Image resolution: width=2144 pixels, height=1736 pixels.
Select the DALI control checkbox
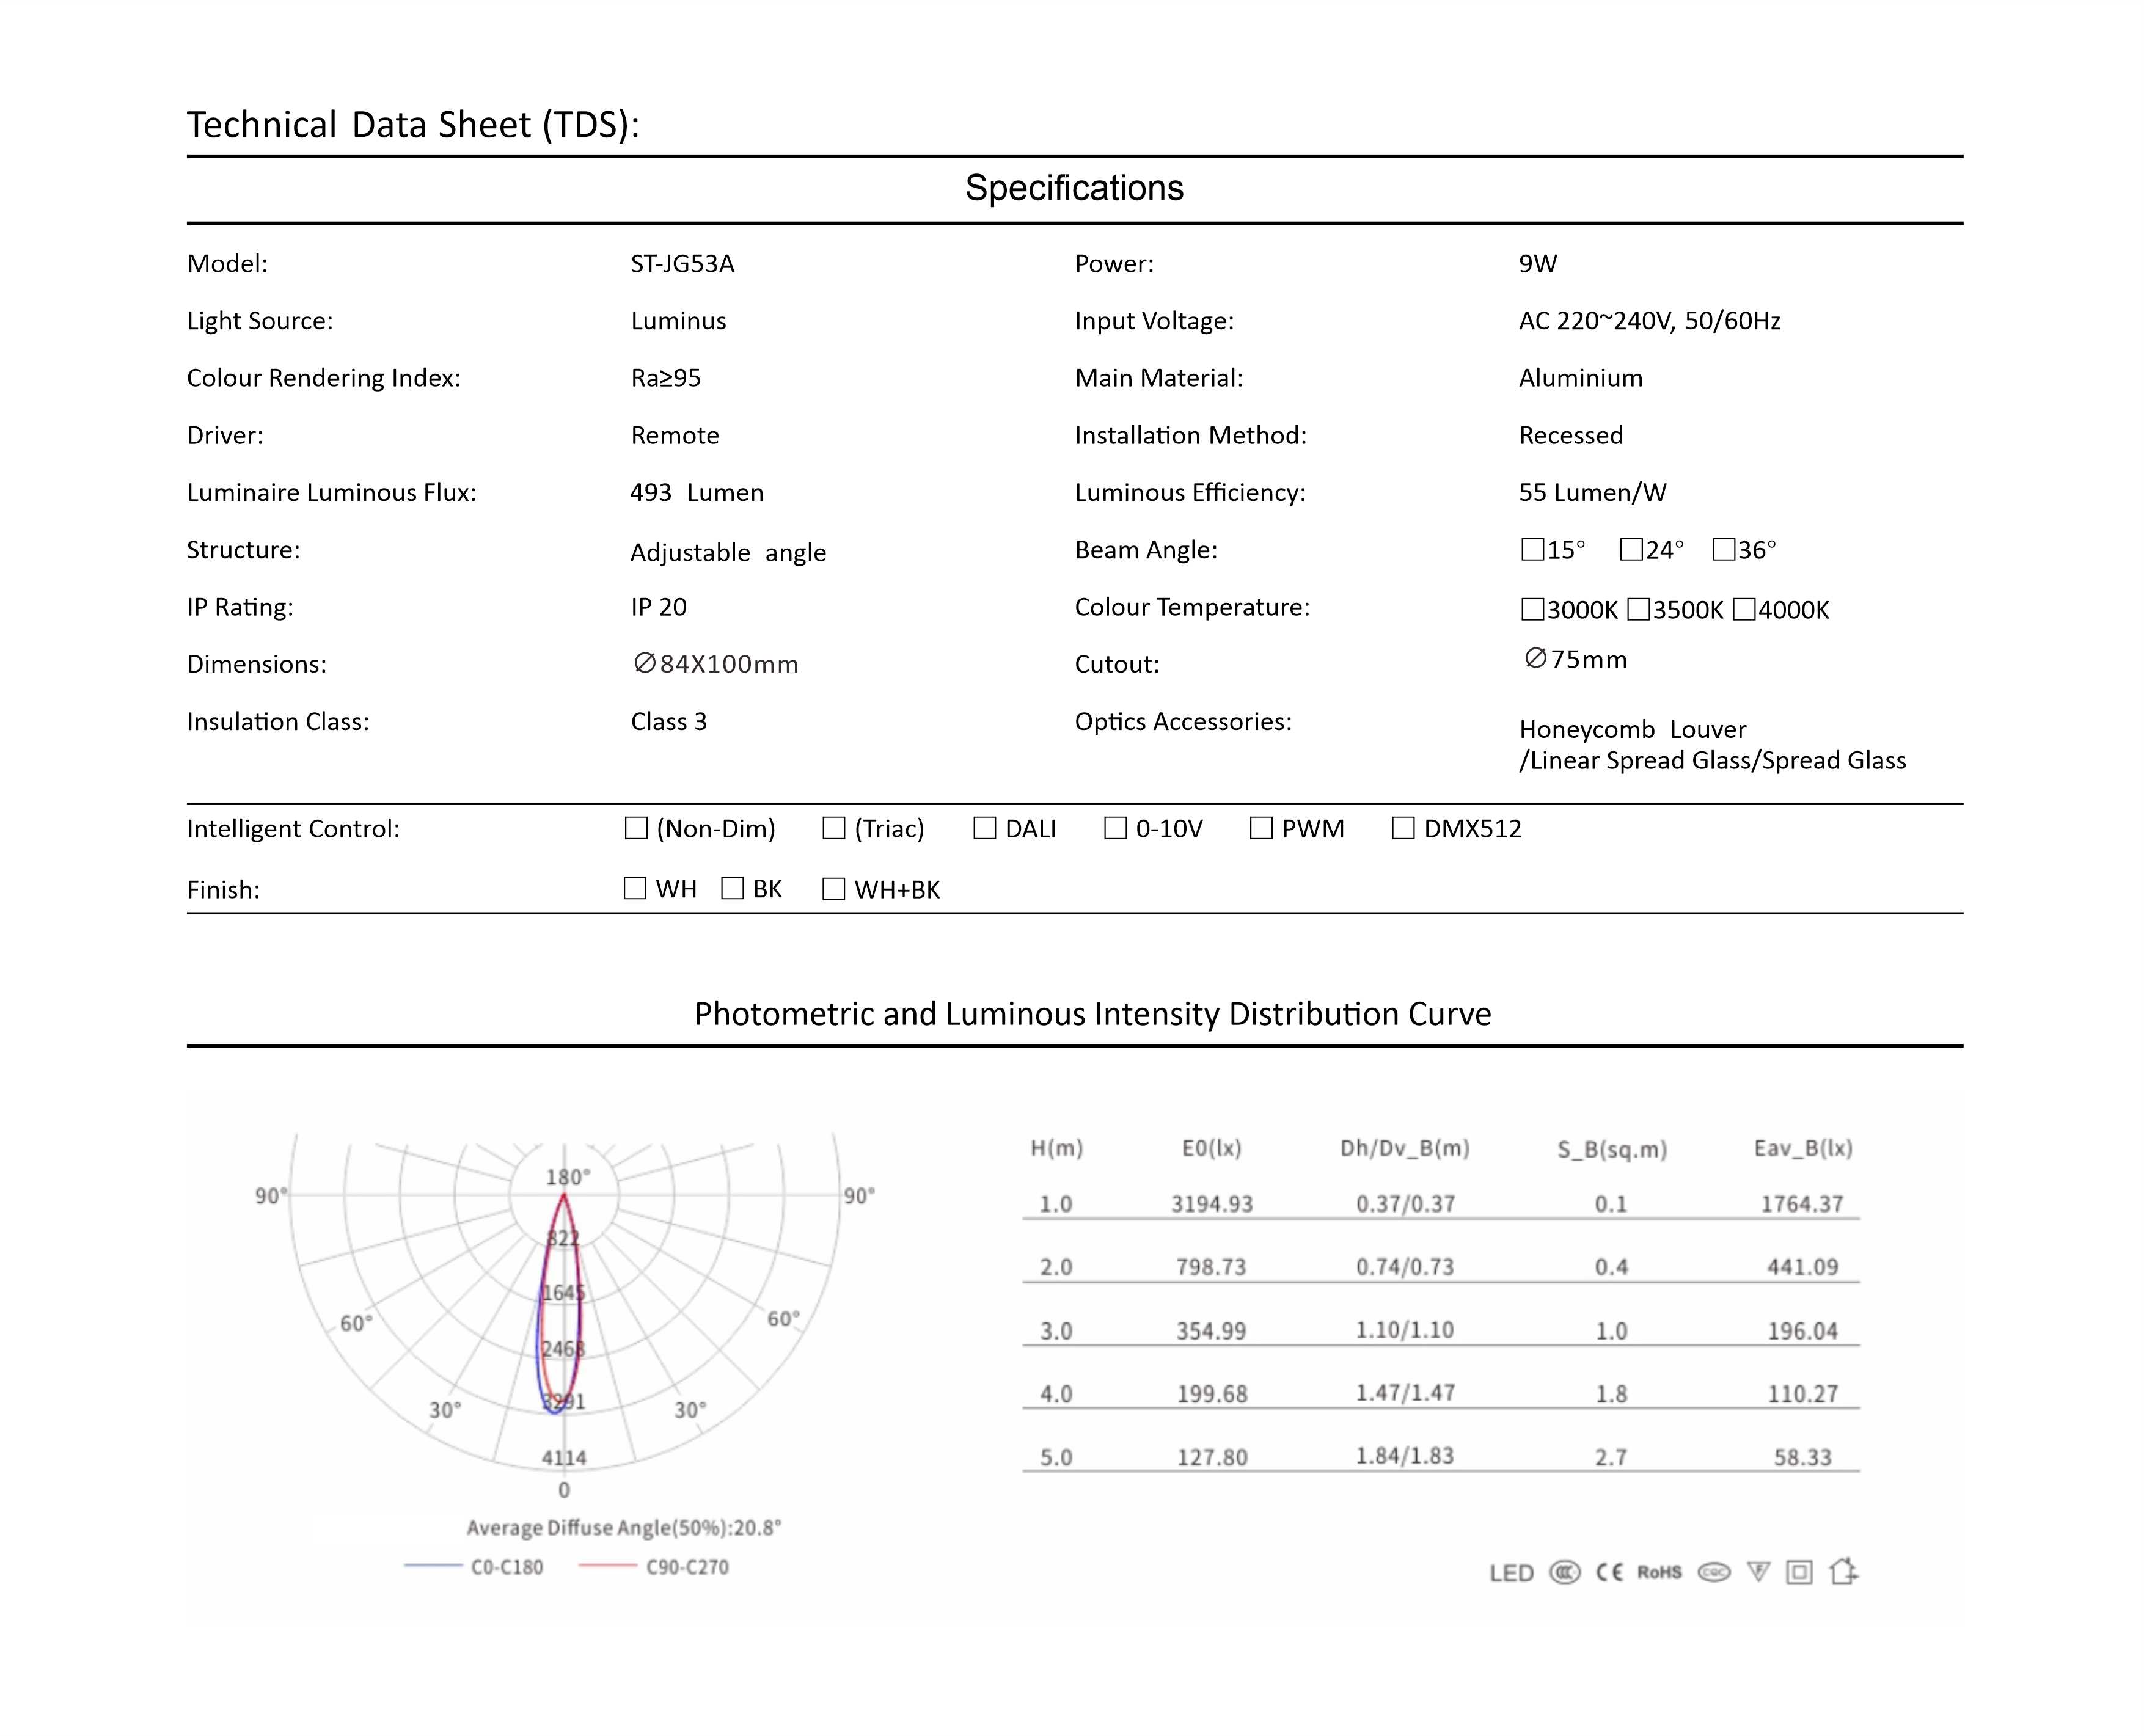pos(984,828)
